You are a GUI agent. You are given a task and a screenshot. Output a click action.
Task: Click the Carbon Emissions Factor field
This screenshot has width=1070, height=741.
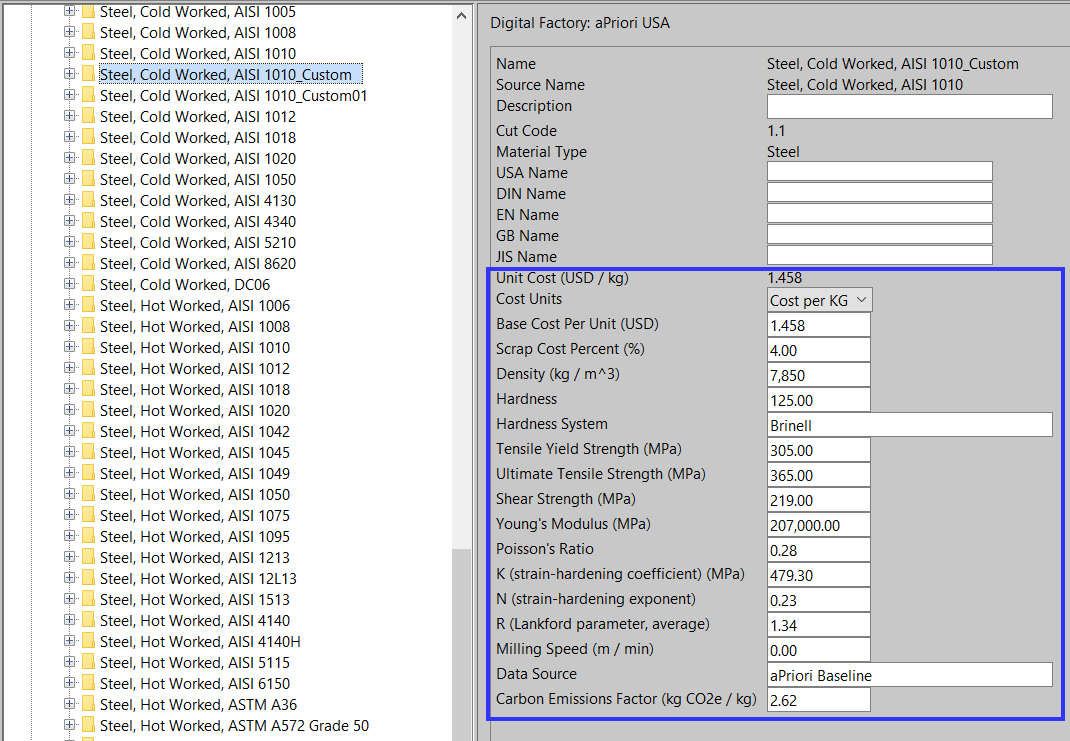819,700
